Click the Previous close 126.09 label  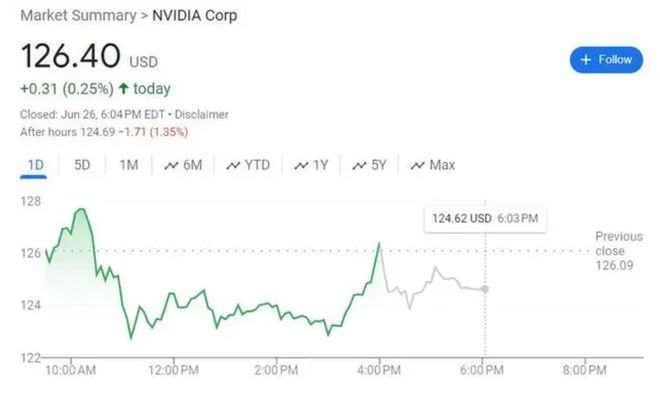[x=618, y=251]
